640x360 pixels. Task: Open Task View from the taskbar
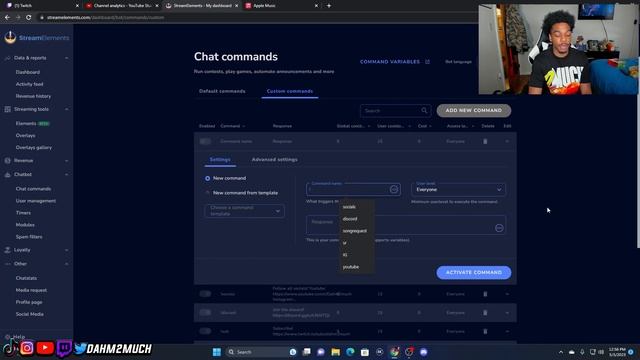coord(307,352)
